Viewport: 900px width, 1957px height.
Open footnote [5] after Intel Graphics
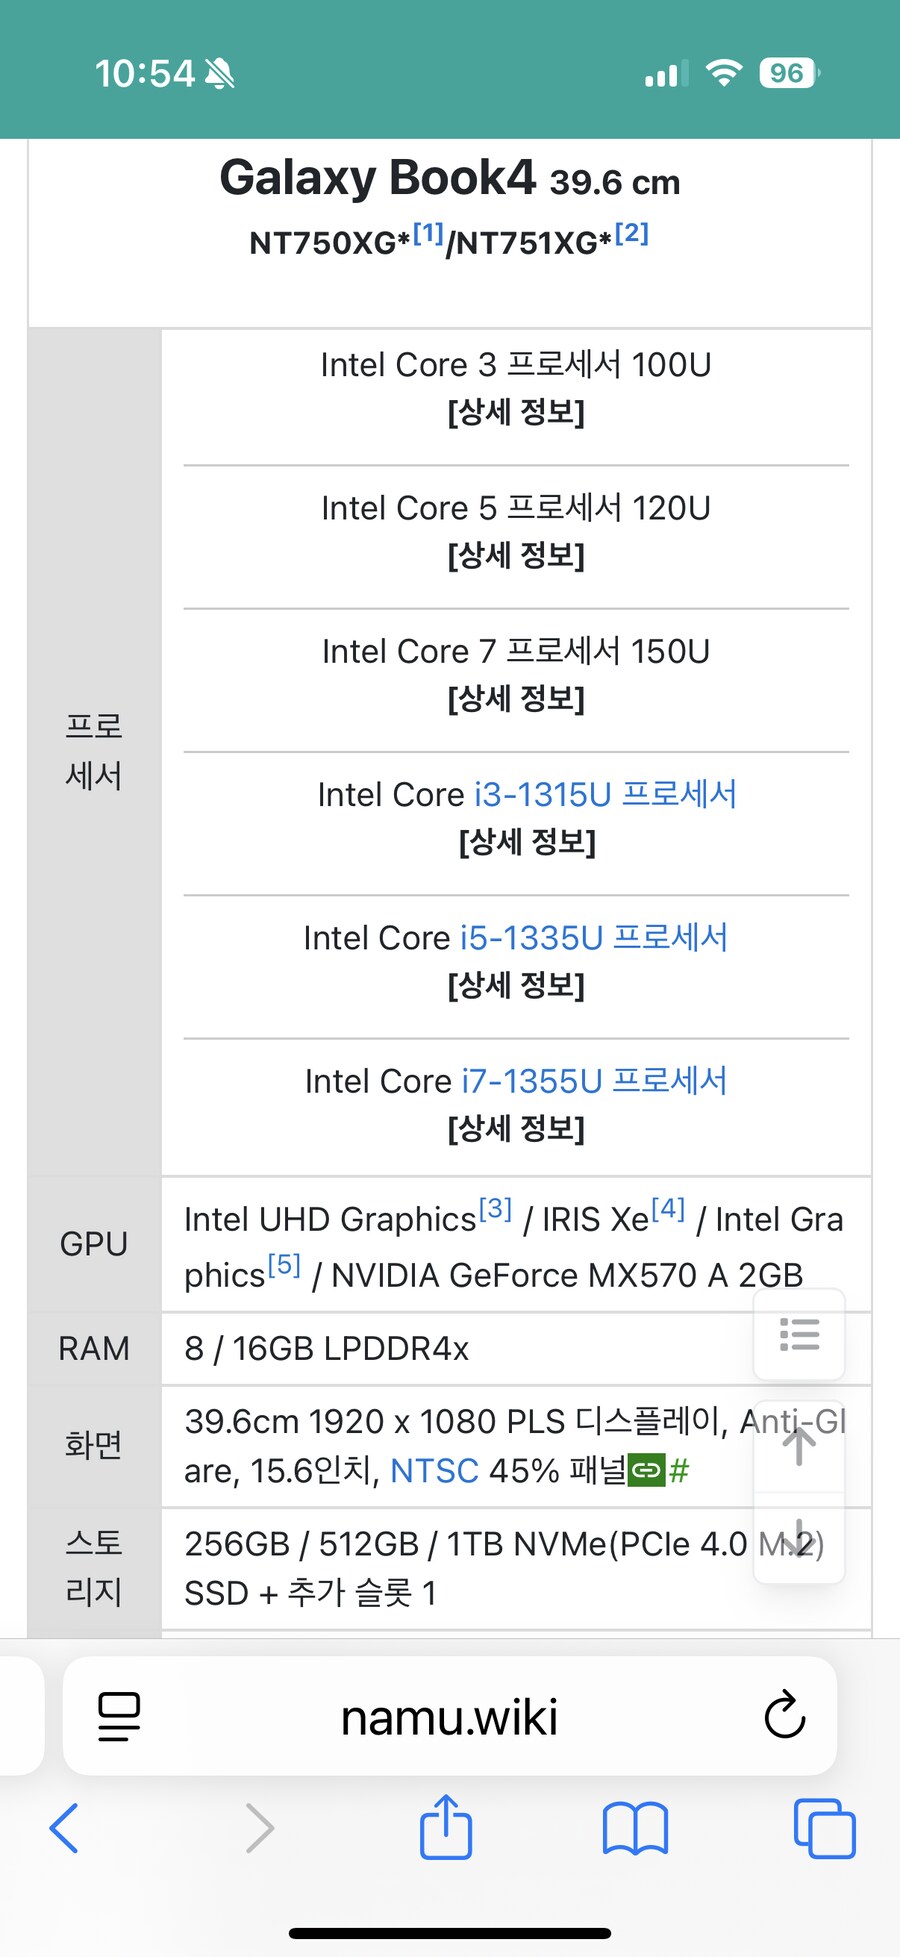click(x=285, y=1266)
